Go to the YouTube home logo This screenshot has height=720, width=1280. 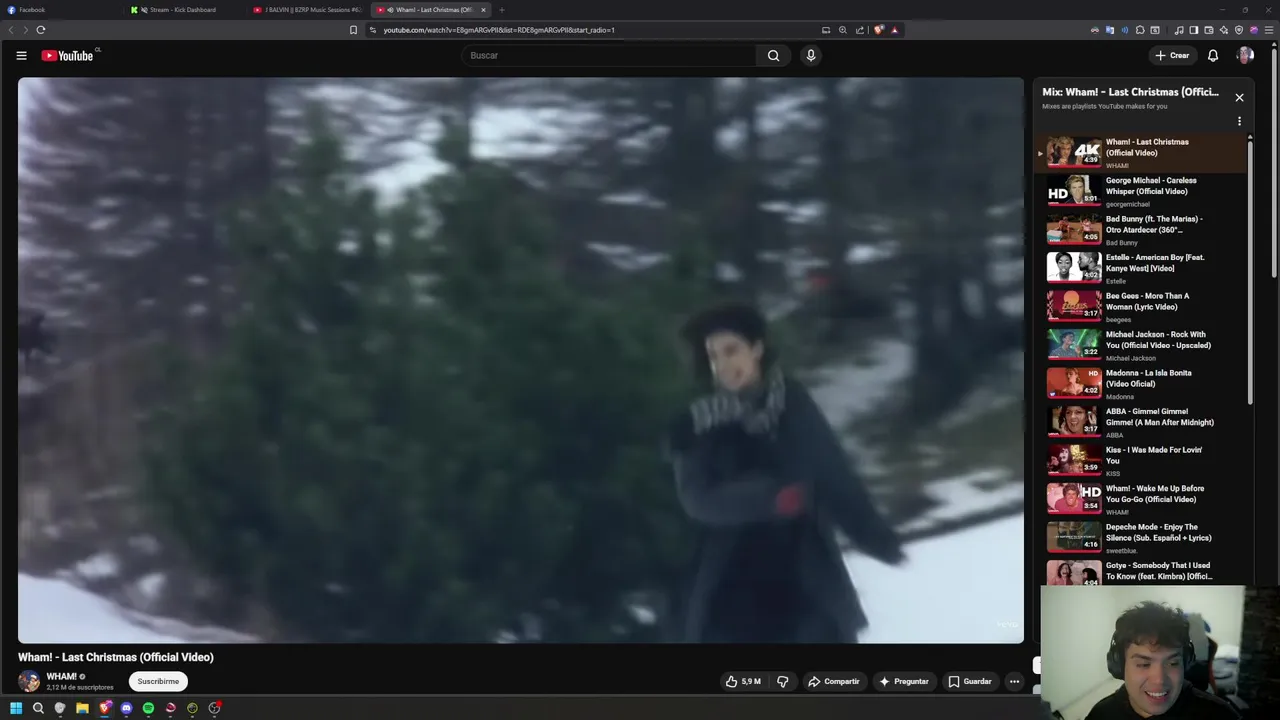[x=67, y=56]
